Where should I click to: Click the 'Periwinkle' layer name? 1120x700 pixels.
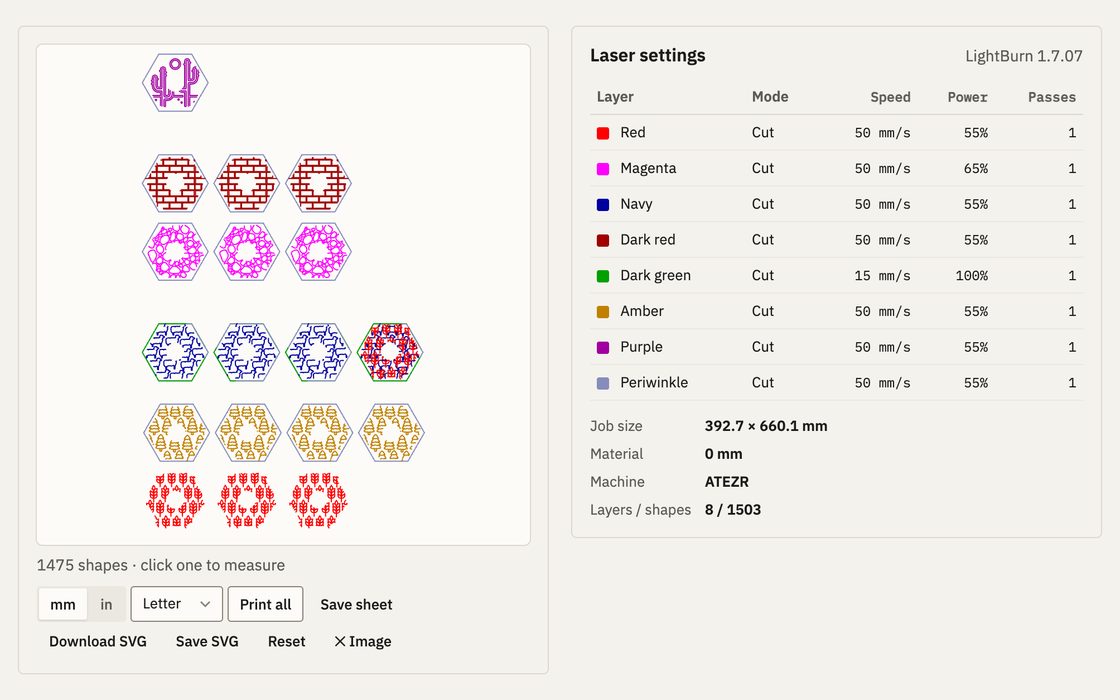[x=654, y=382]
